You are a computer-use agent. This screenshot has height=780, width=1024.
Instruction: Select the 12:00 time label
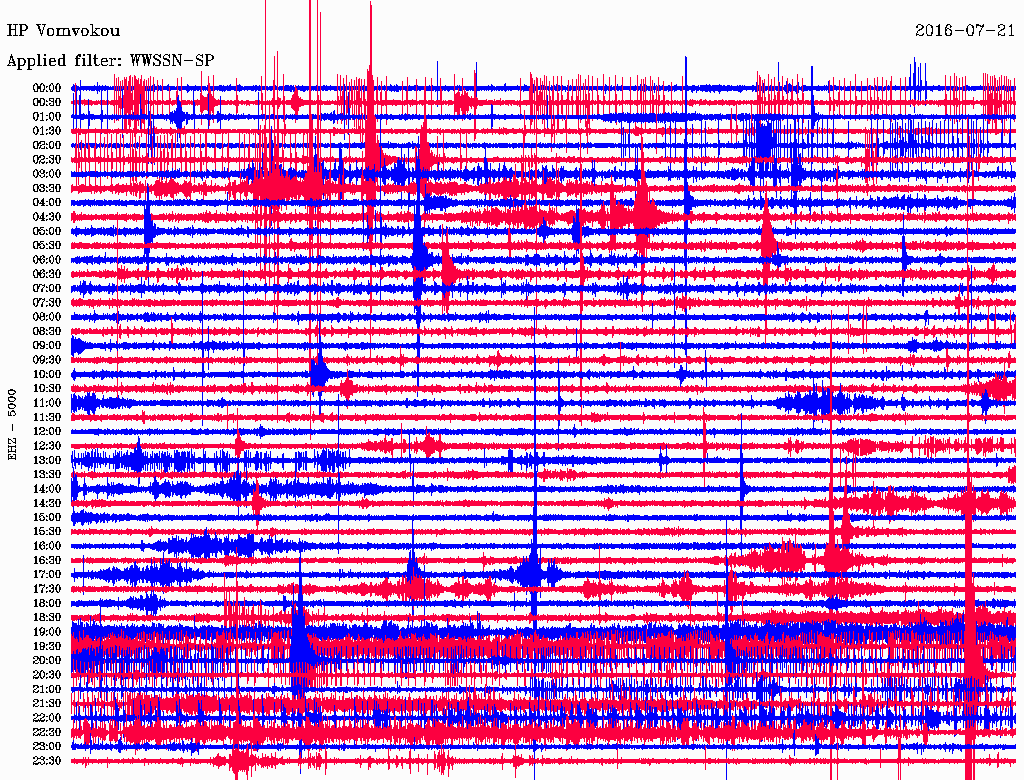47,431
